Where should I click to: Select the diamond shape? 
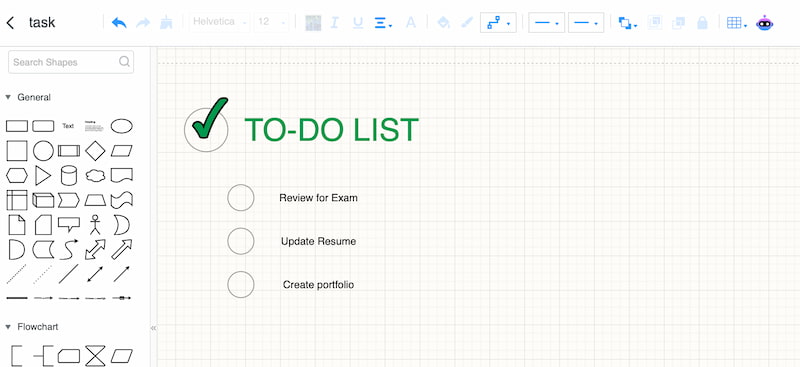[95, 151]
